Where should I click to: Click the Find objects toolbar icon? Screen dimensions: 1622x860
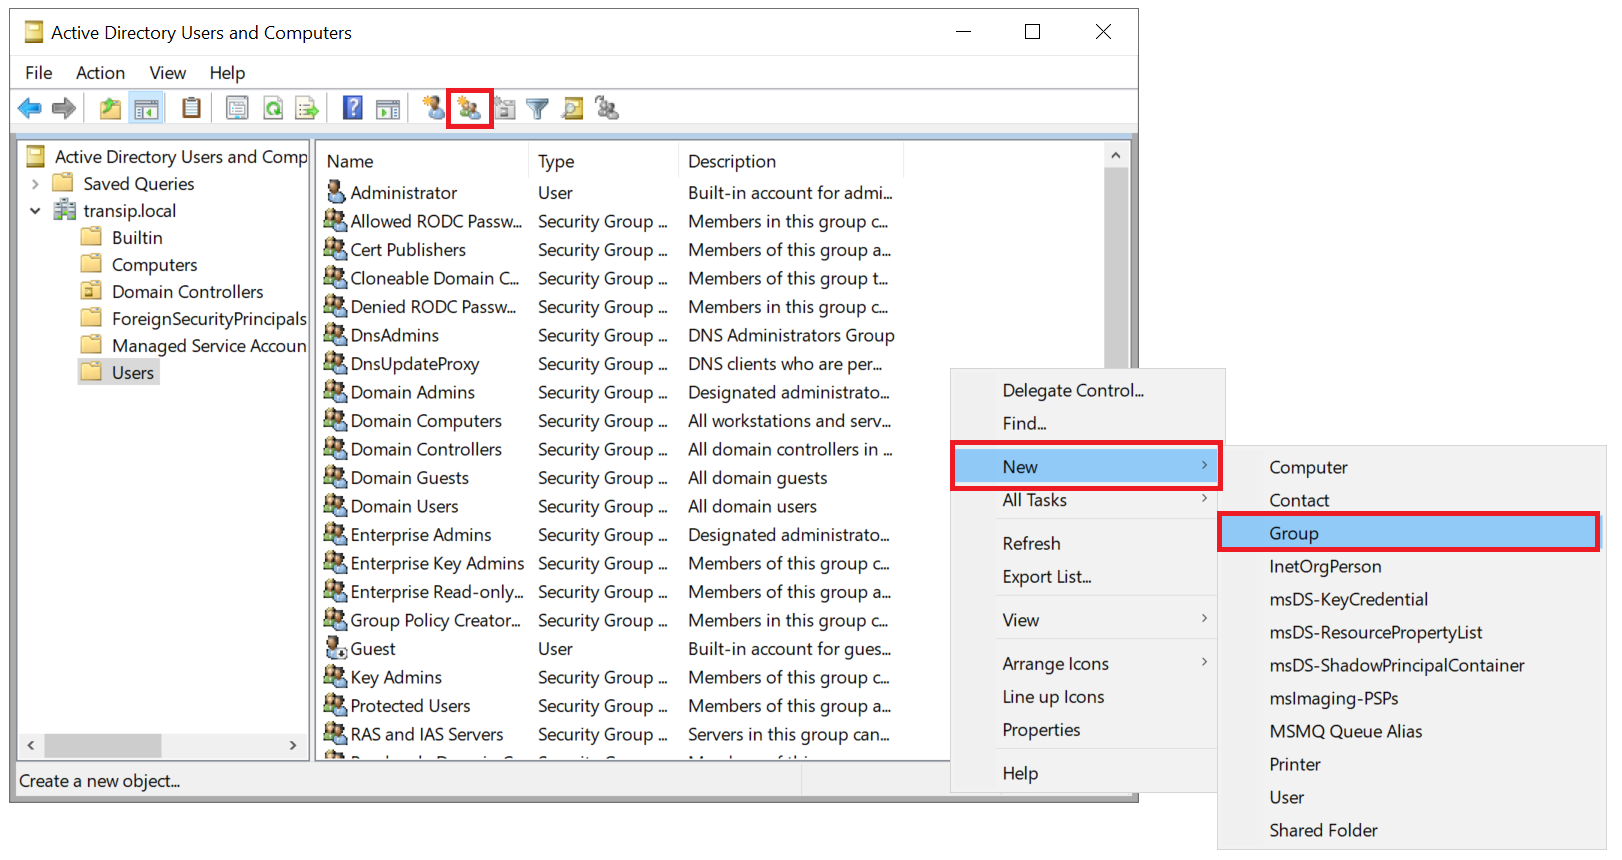(573, 108)
